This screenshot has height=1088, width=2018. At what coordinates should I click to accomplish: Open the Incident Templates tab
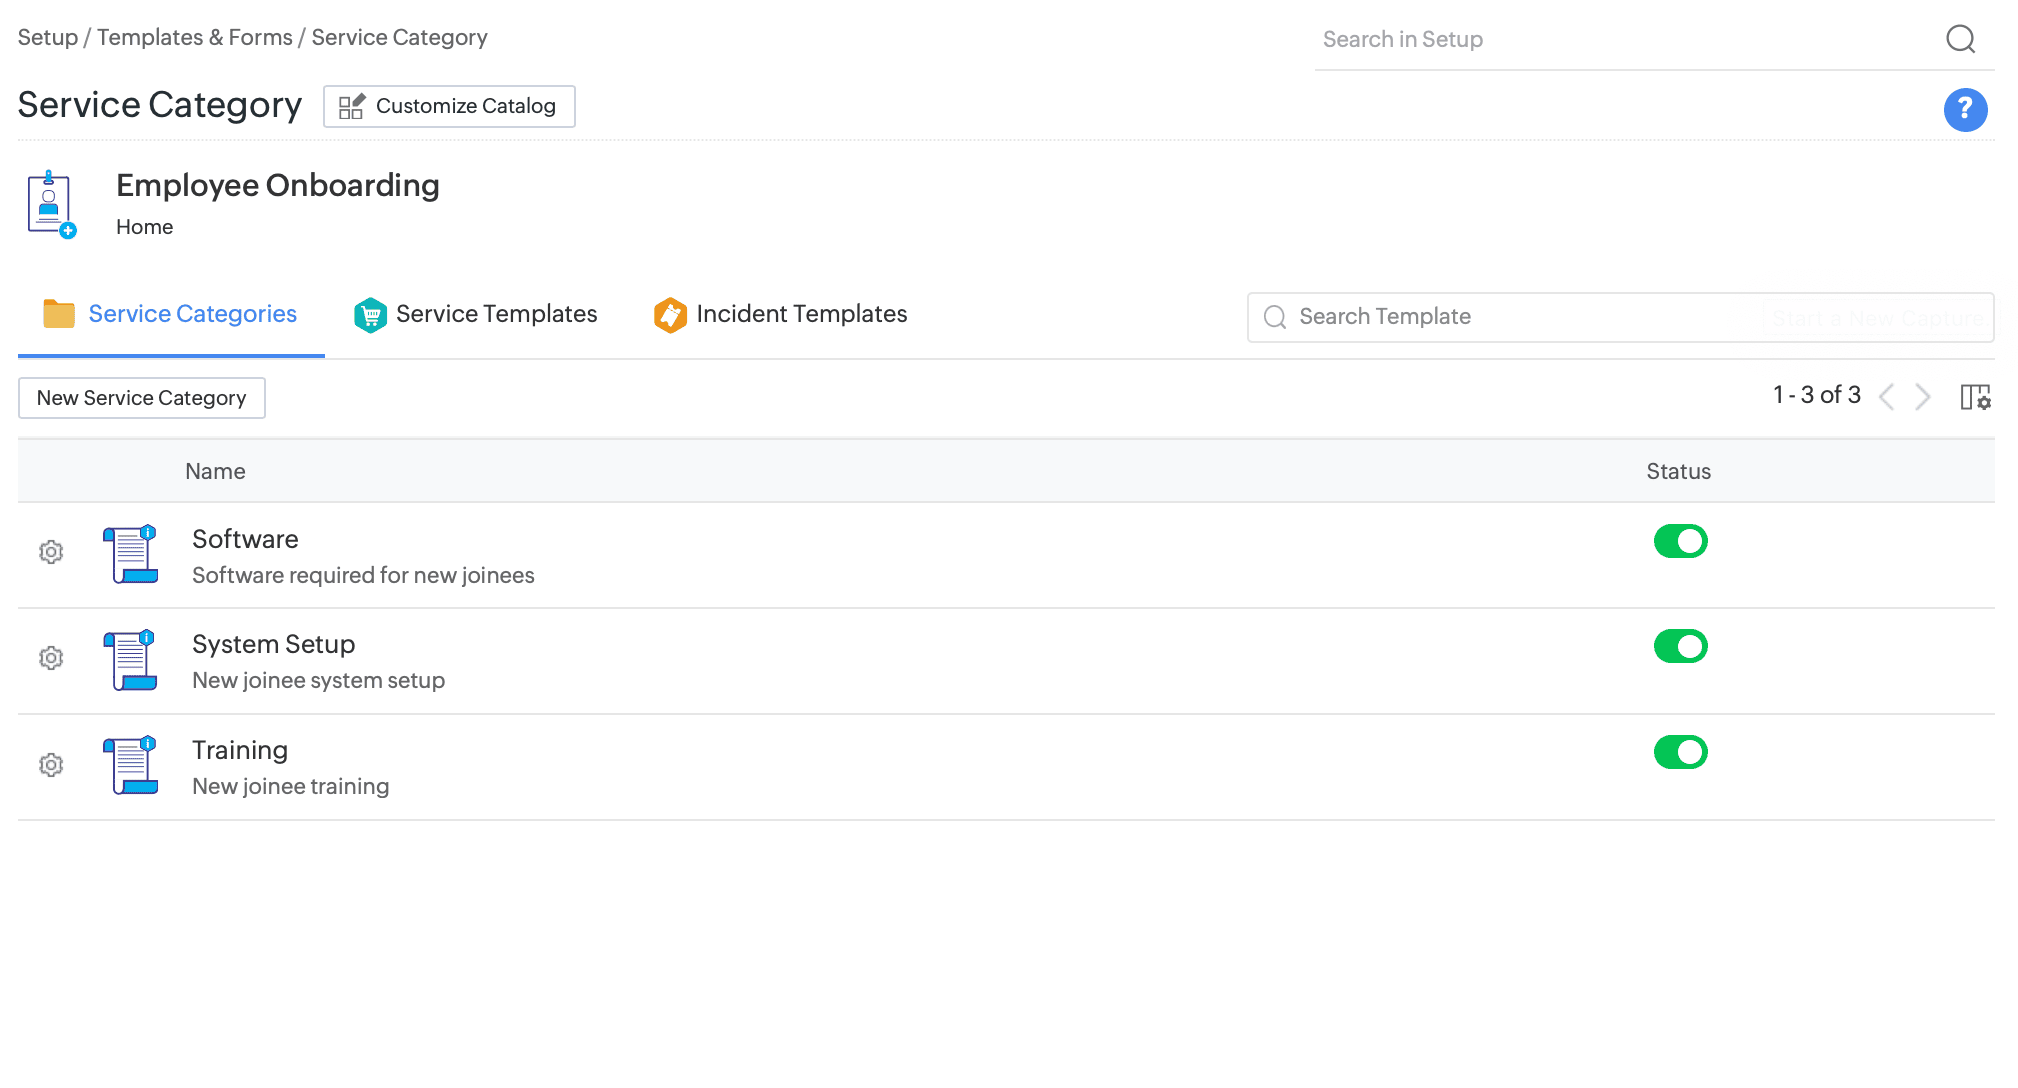click(x=780, y=314)
